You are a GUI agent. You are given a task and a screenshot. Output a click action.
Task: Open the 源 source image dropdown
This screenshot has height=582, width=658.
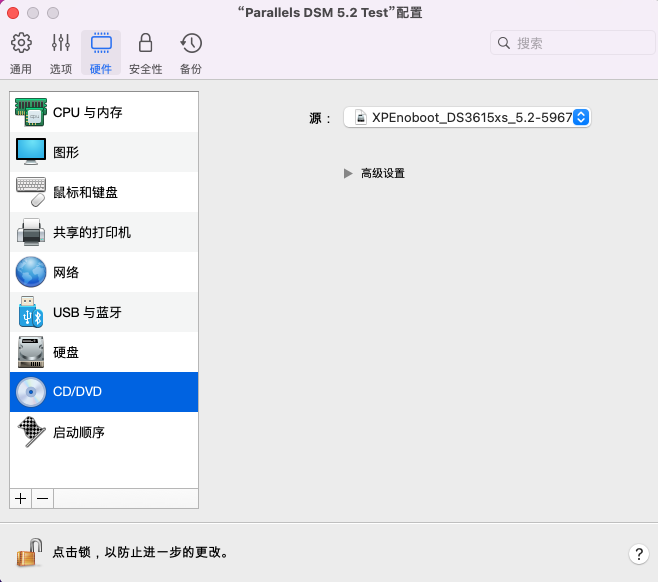click(x=467, y=117)
